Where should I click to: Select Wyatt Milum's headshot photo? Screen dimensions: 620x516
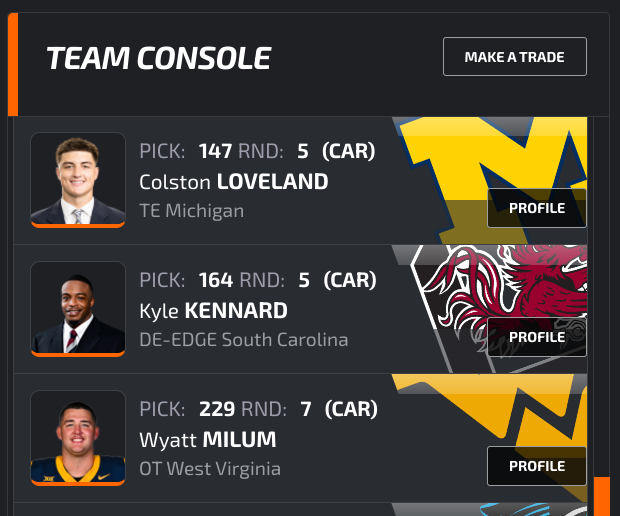[78, 438]
